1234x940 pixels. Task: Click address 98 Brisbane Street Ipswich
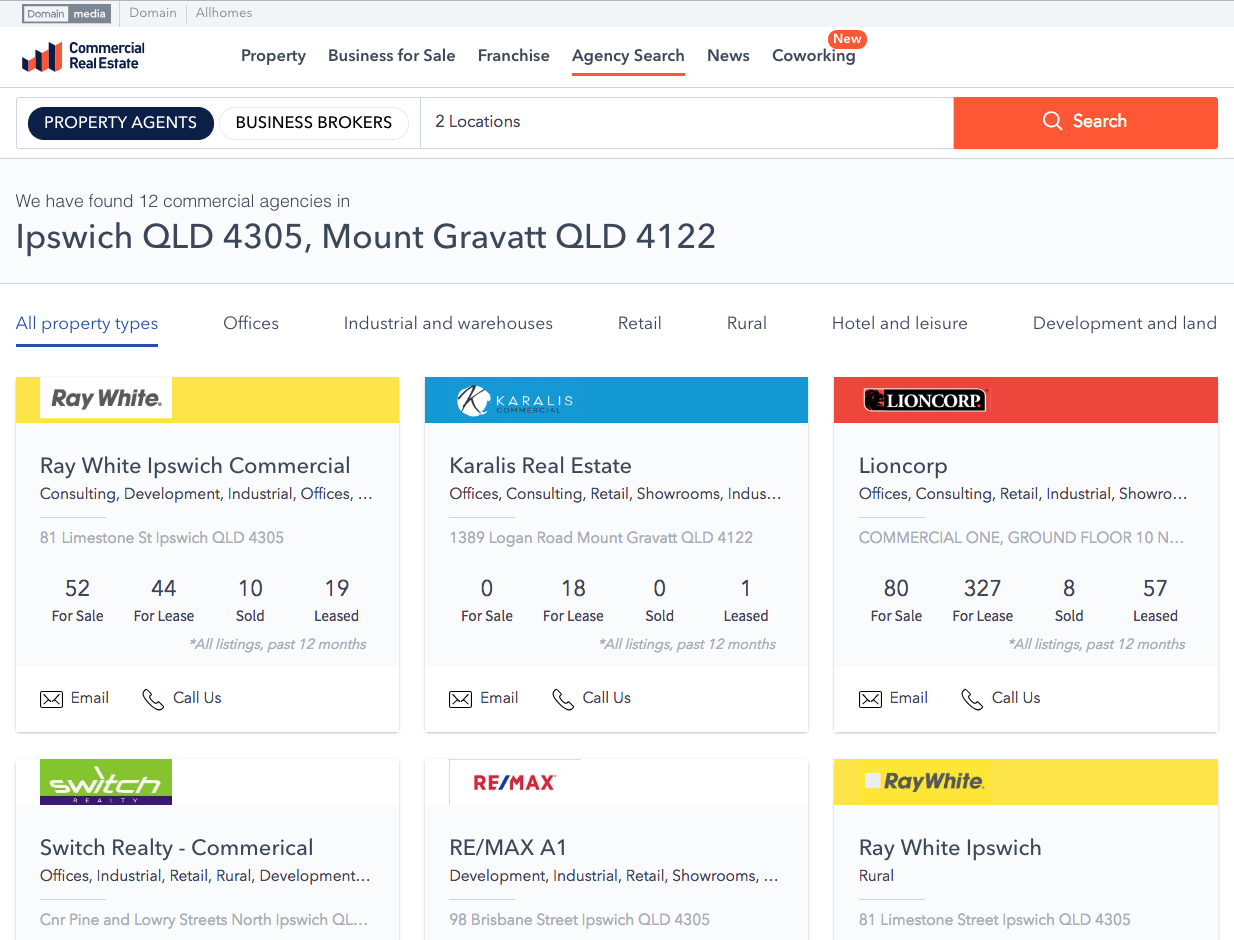580,919
